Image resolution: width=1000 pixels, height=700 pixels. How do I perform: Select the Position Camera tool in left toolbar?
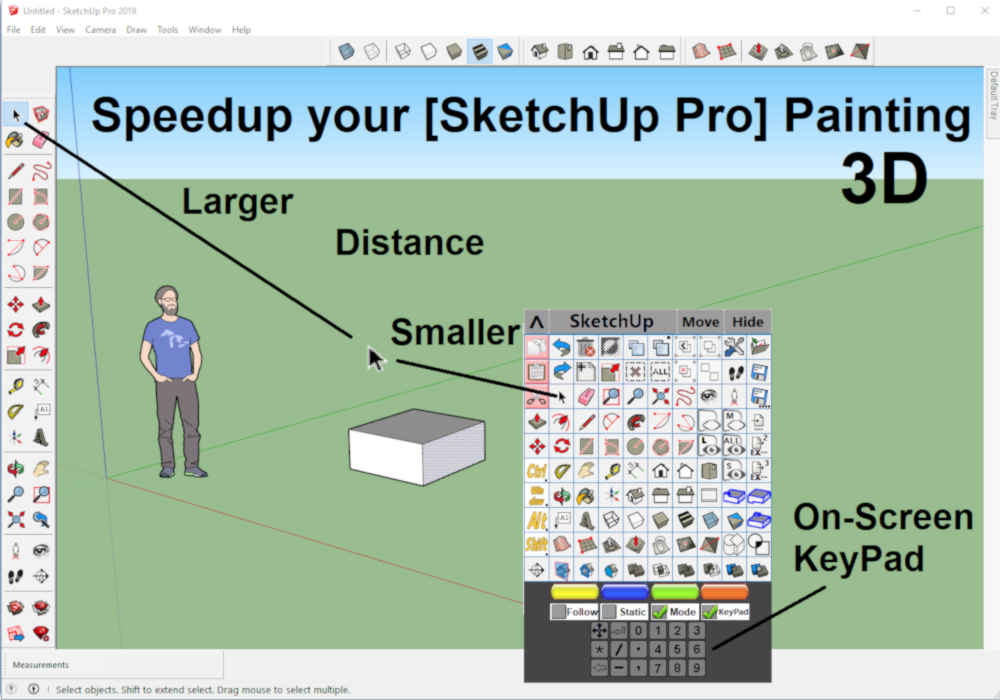[x=15, y=550]
